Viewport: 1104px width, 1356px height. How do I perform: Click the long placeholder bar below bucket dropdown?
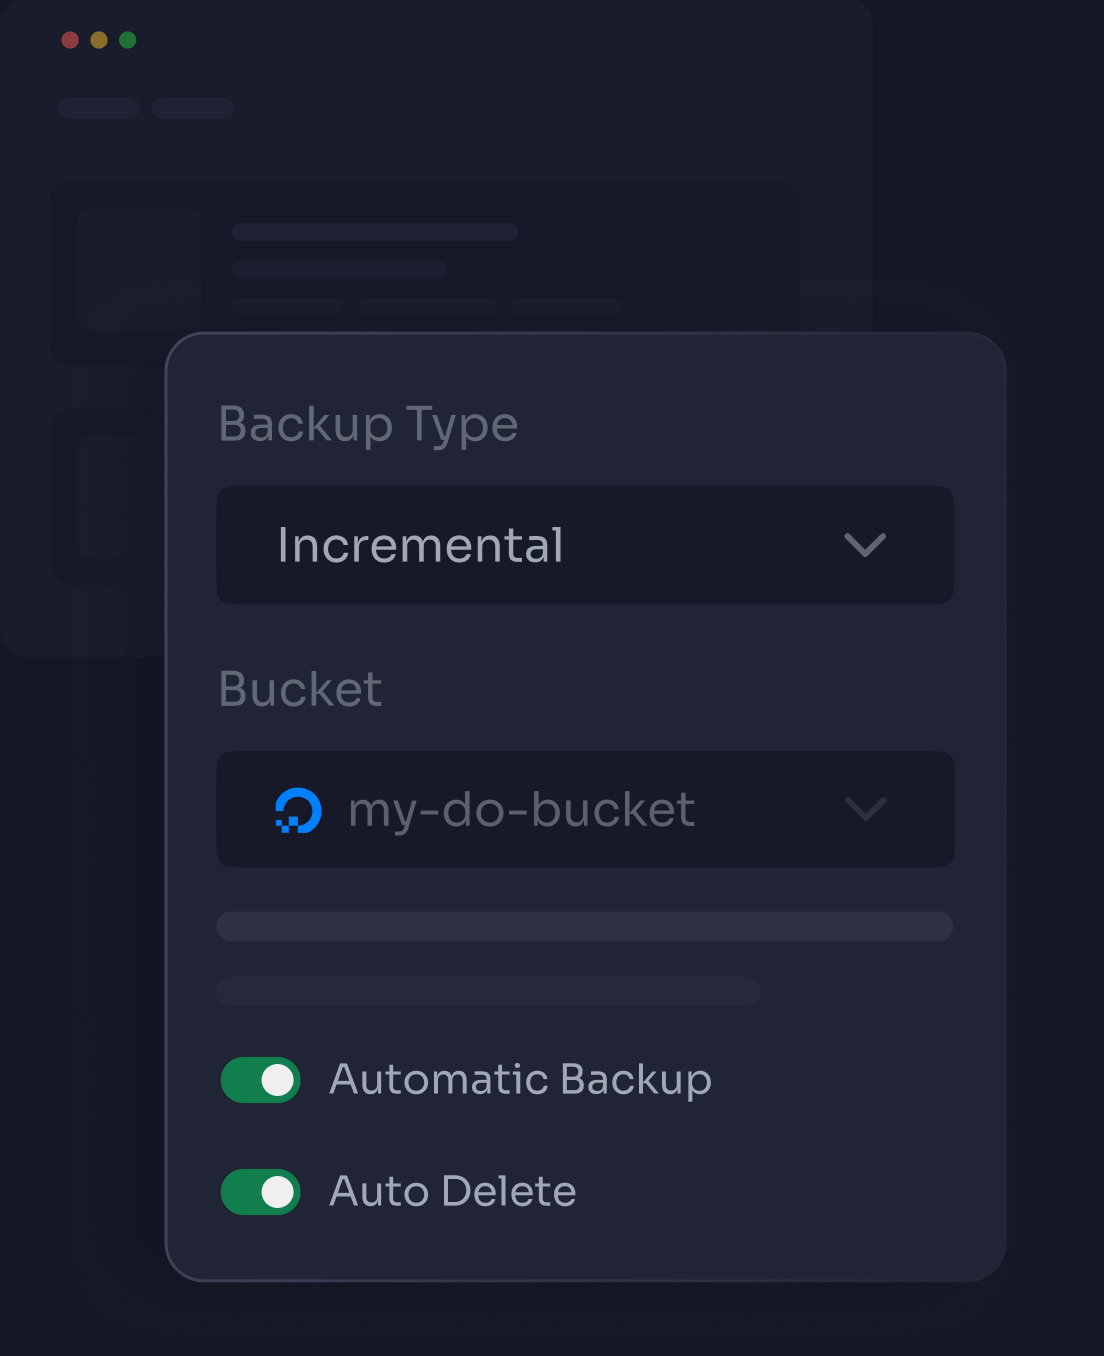click(x=585, y=926)
